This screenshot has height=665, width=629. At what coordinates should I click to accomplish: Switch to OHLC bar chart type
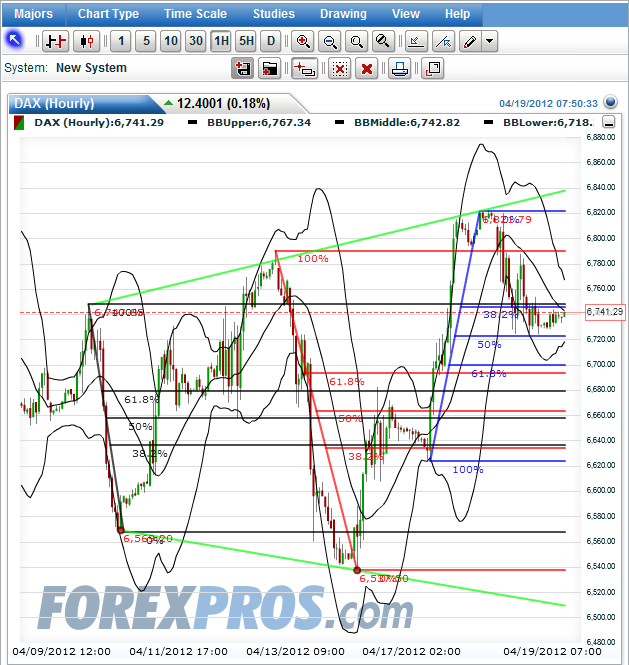[56, 41]
